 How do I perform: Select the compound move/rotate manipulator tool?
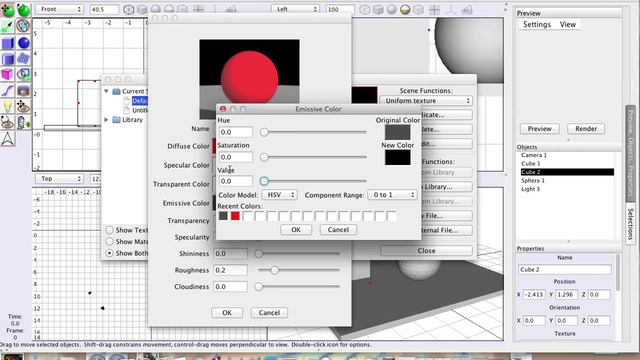(x=23, y=26)
